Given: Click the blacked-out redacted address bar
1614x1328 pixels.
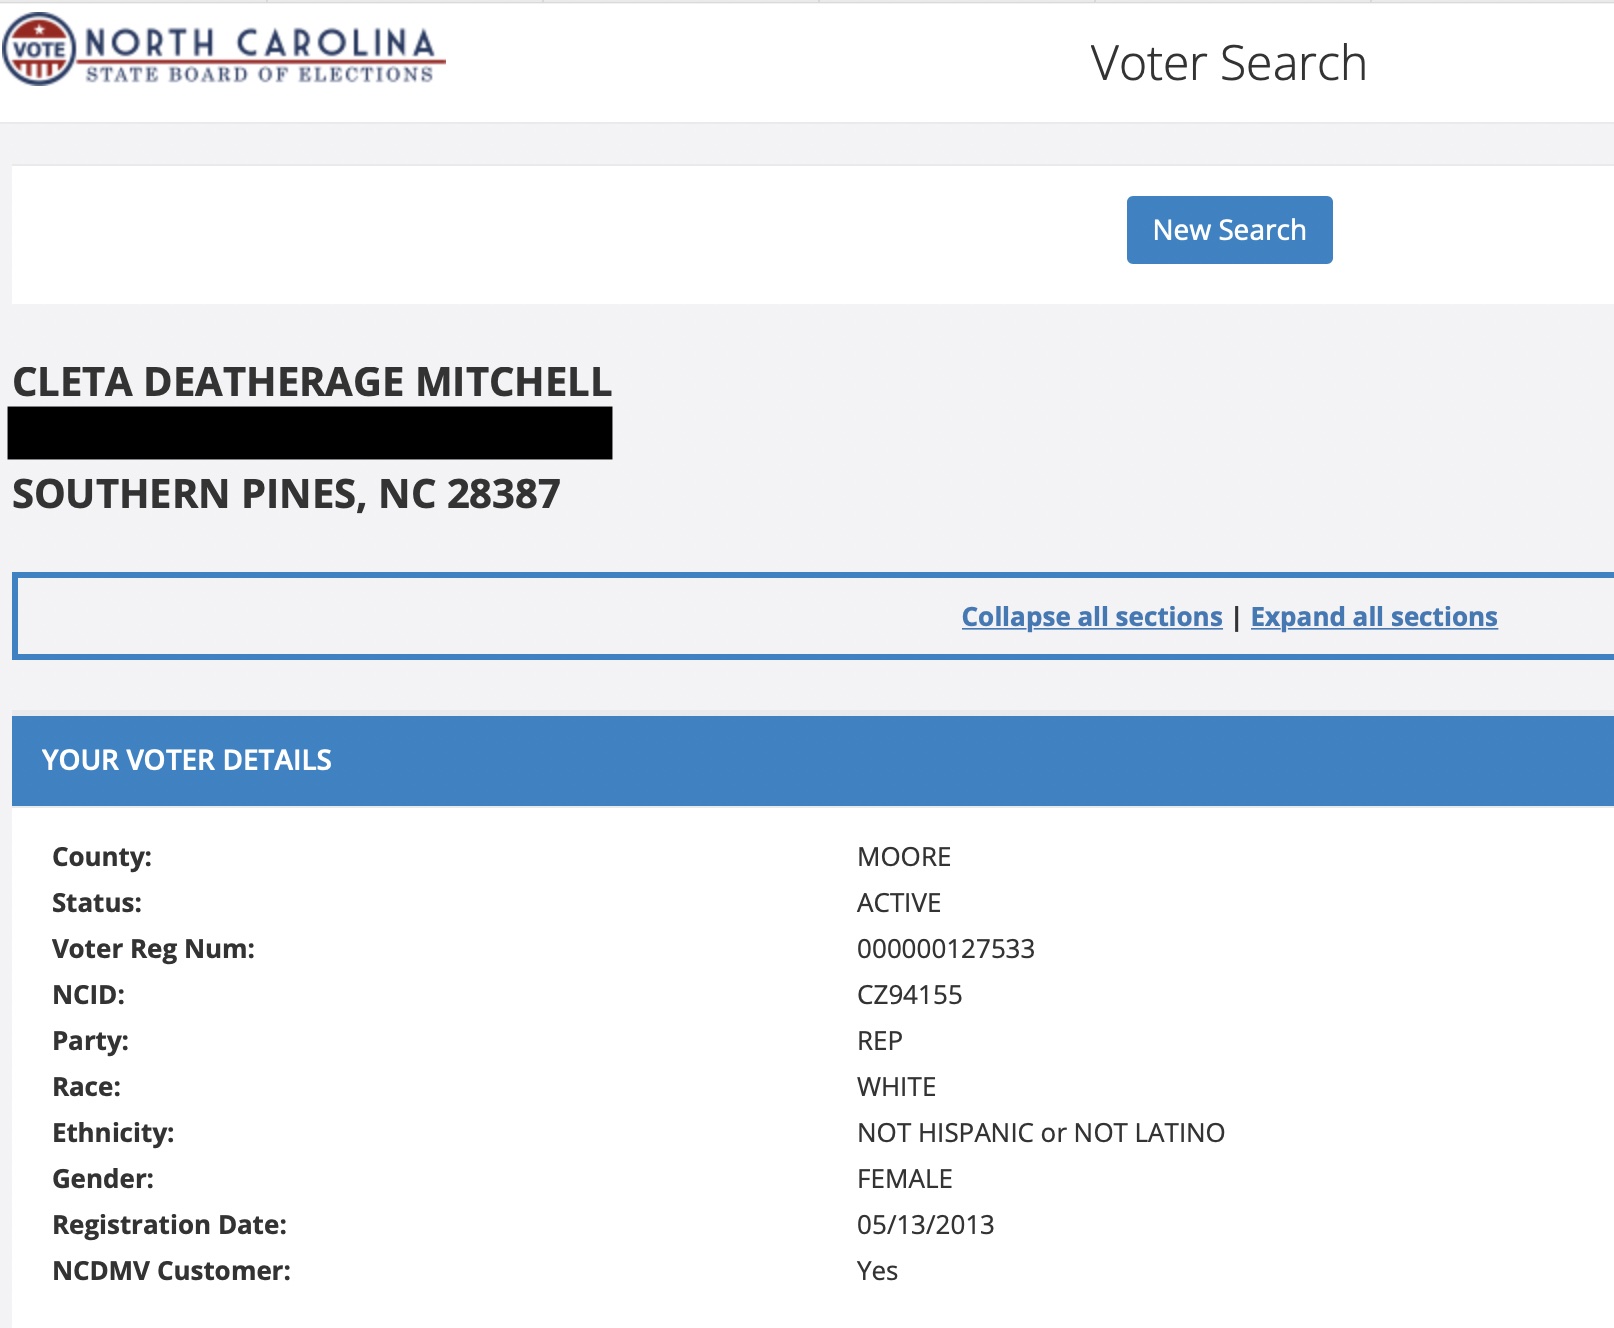Looking at the screenshot, I should coord(310,433).
